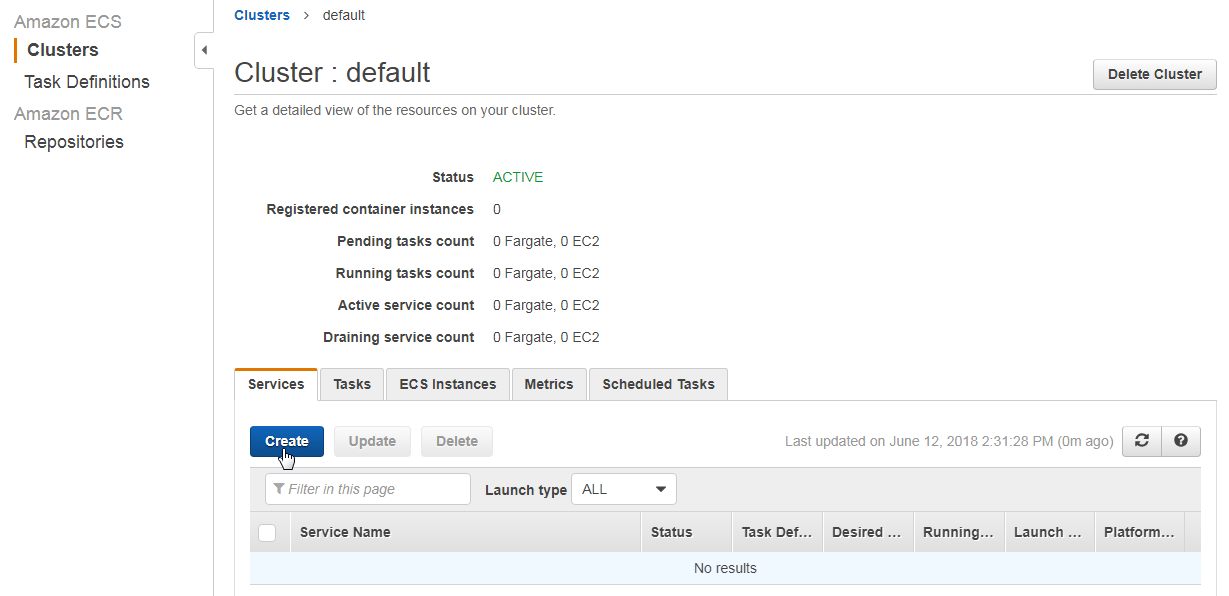Sort by the Service Name column
Image resolution: width=1229 pixels, height=596 pixels.
[x=465, y=532]
